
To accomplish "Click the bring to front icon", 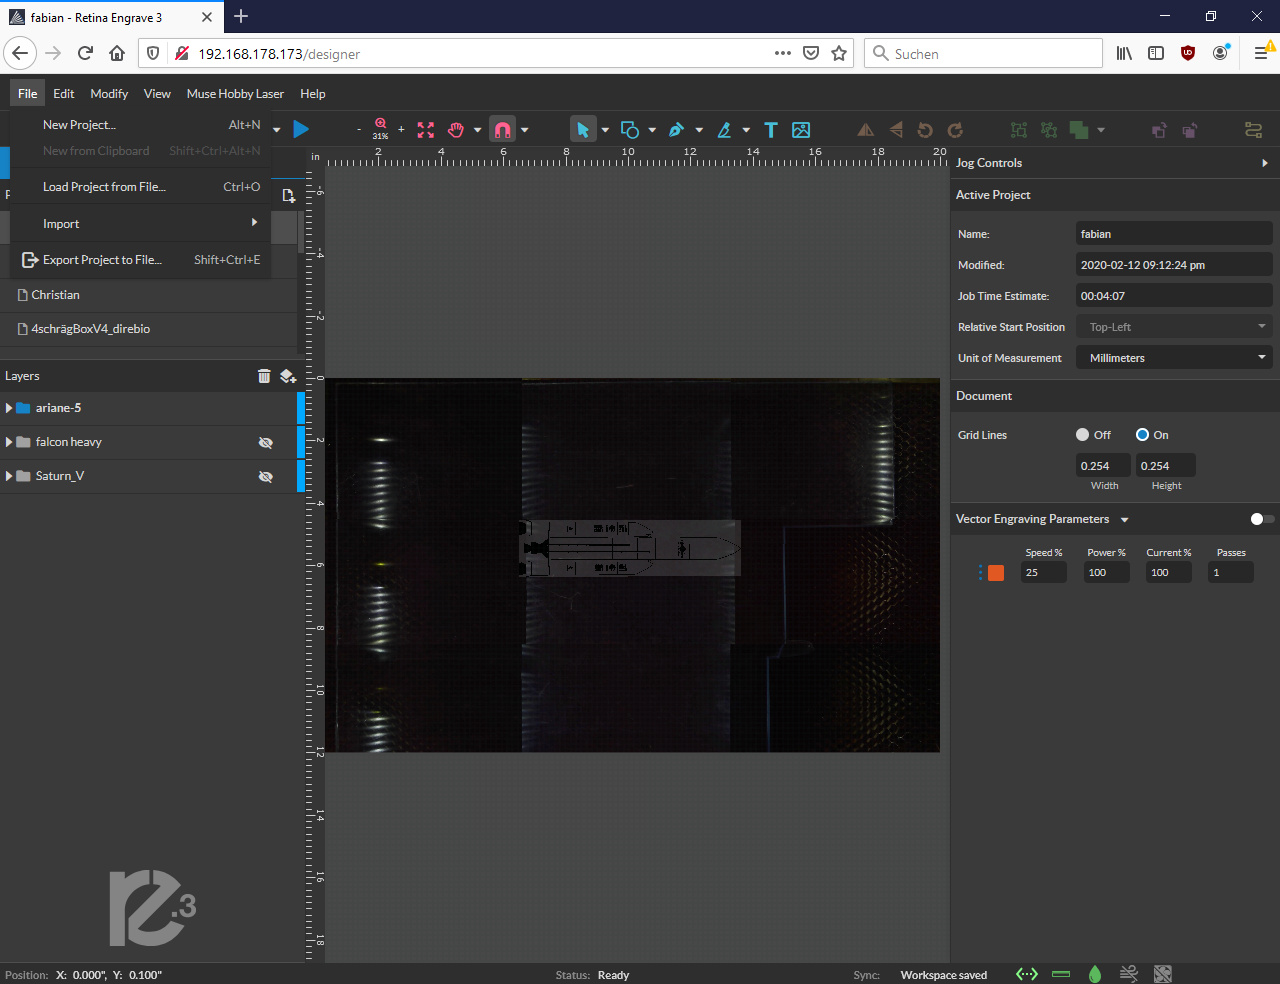I will tap(1159, 130).
